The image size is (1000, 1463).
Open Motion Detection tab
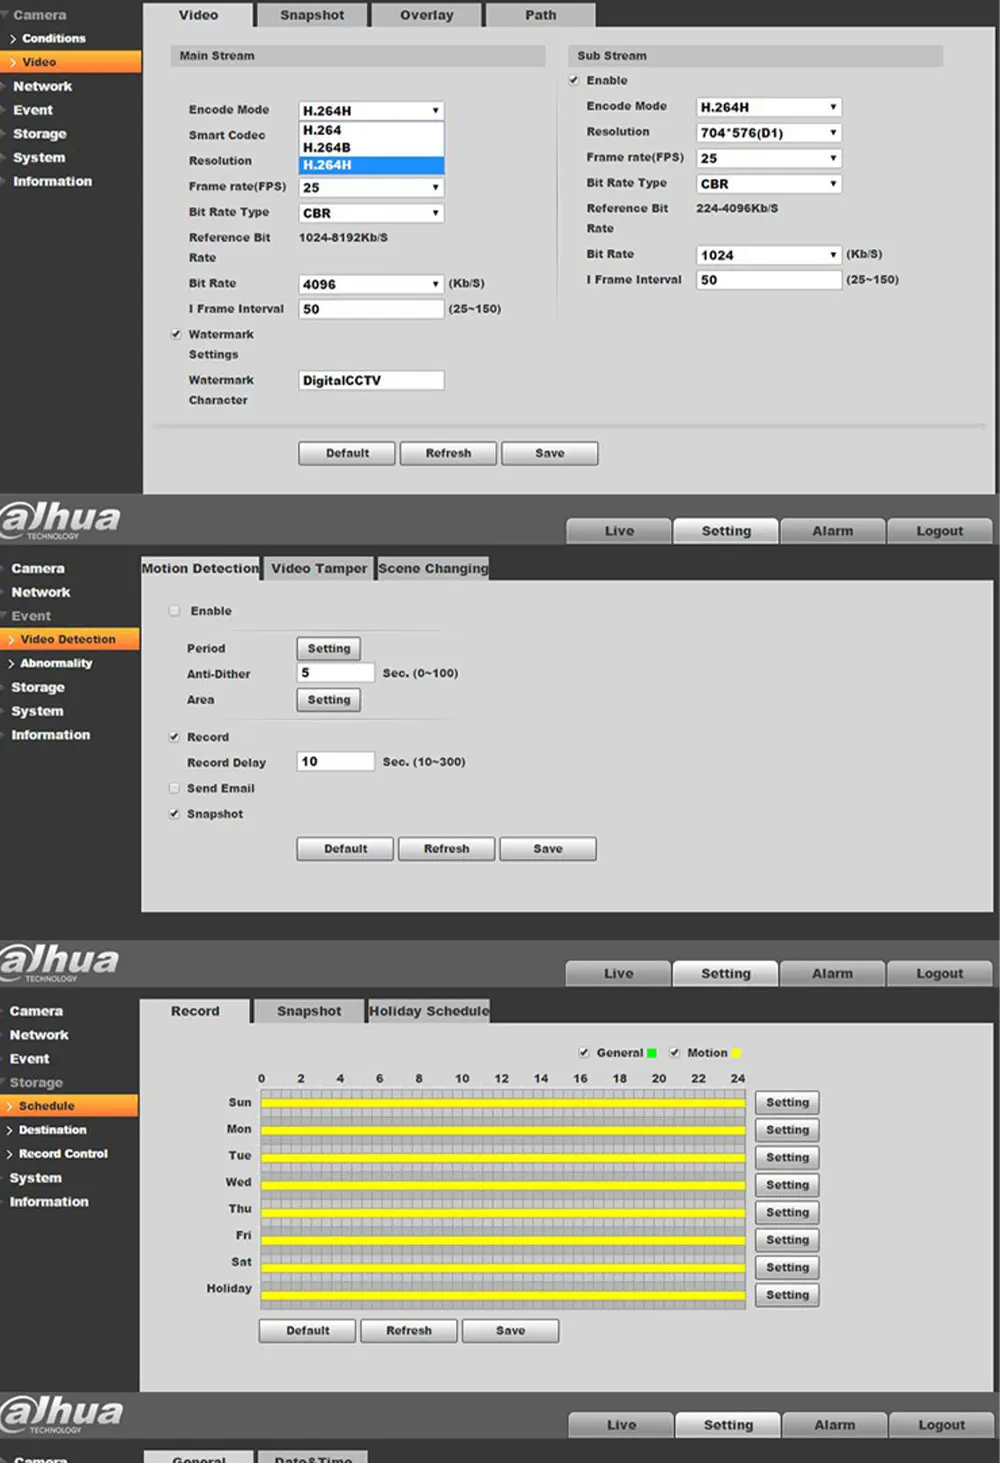point(200,568)
